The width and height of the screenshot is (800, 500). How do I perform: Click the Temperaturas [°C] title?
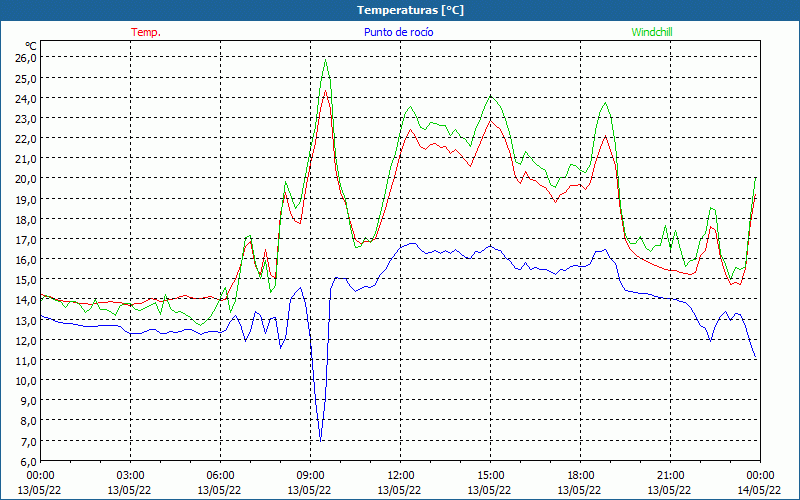(x=410, y=10)
